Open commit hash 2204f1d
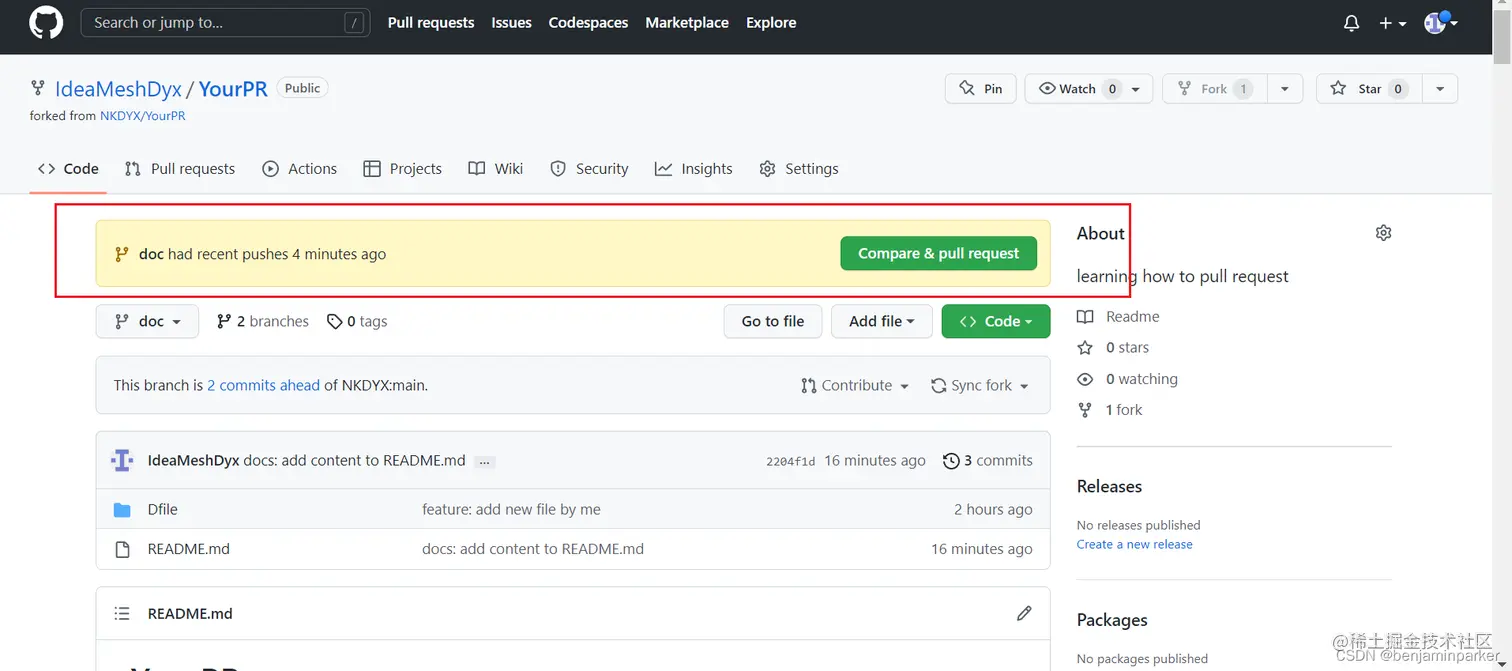Viewport: 1512px width, 671px height. (791, 461)
